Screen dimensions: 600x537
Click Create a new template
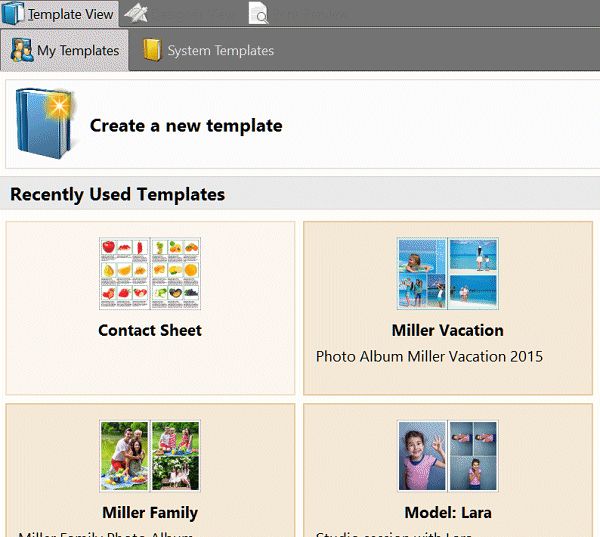(302, 124)
